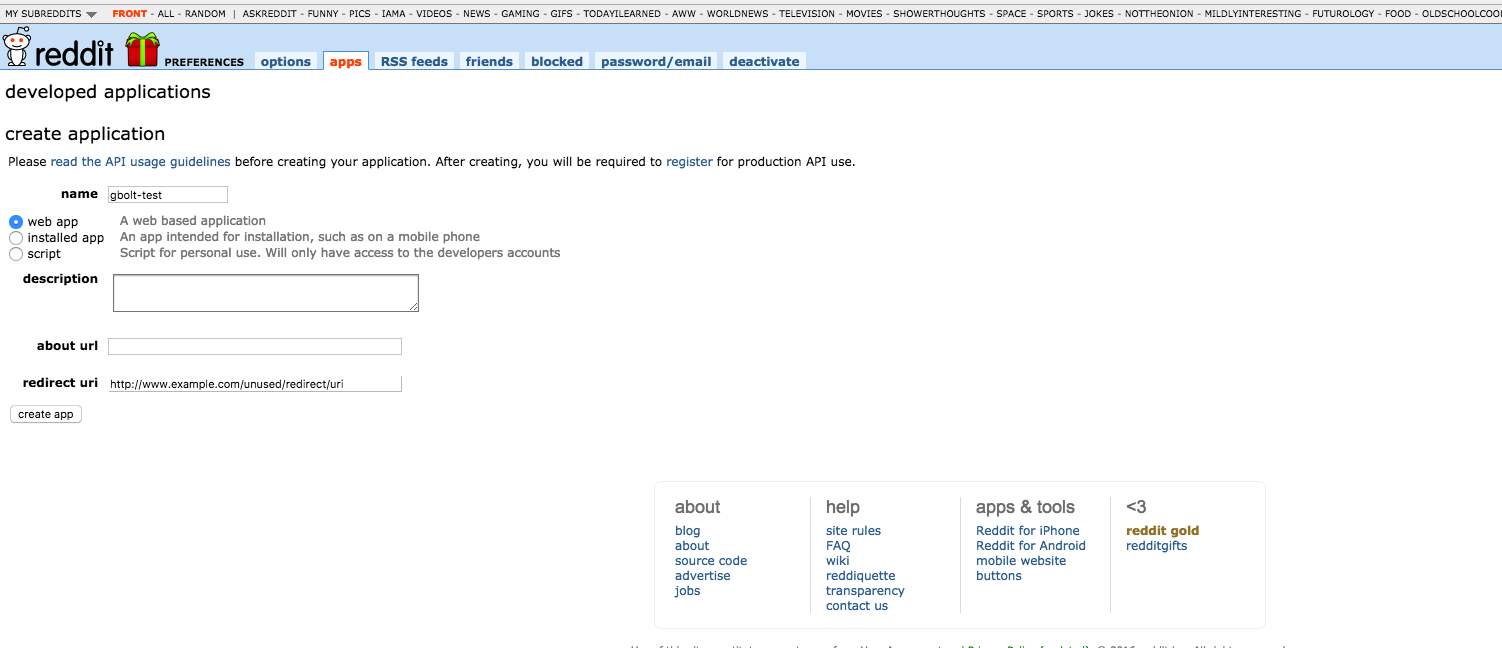The height and width of the screenshot is (648, 1502).
Task: Select the script radio button
Action: pos(16,254)
